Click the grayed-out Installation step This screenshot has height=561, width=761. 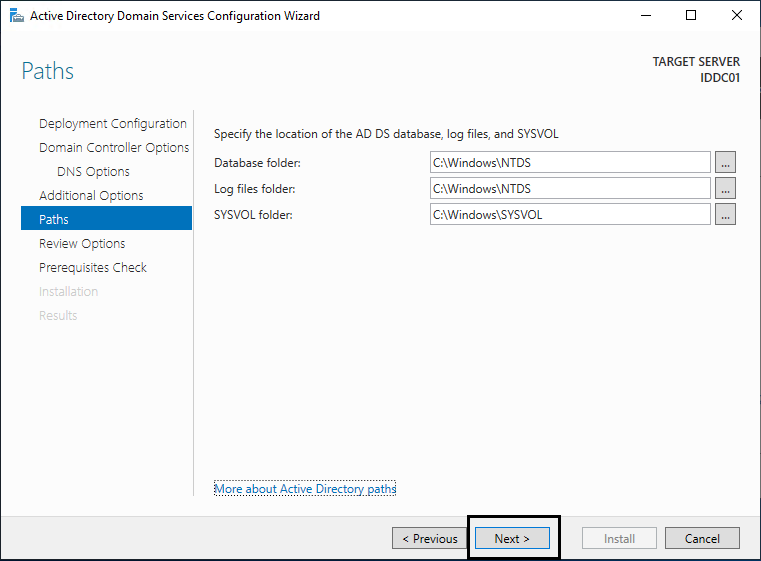68,292
